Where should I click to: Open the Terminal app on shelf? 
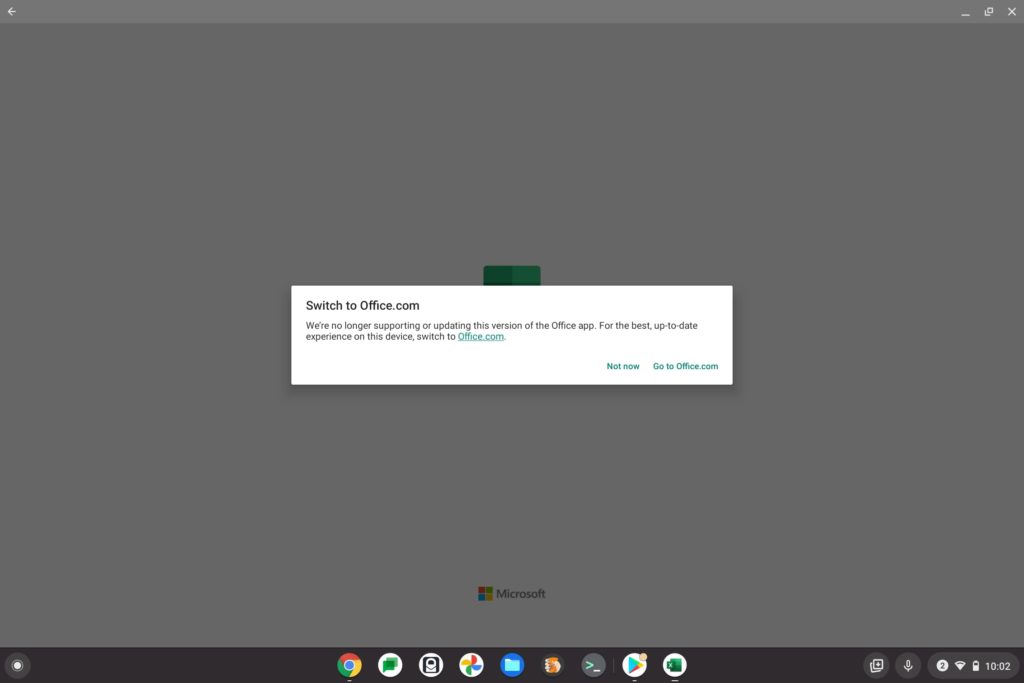593,665
